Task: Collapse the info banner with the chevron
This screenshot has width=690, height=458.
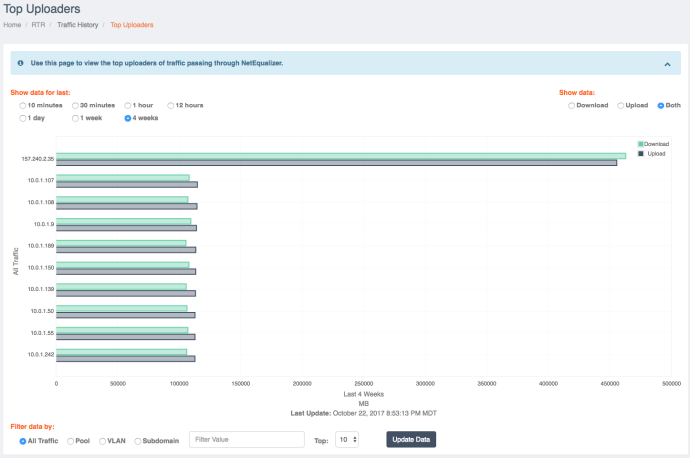Action: coord(666,63)
